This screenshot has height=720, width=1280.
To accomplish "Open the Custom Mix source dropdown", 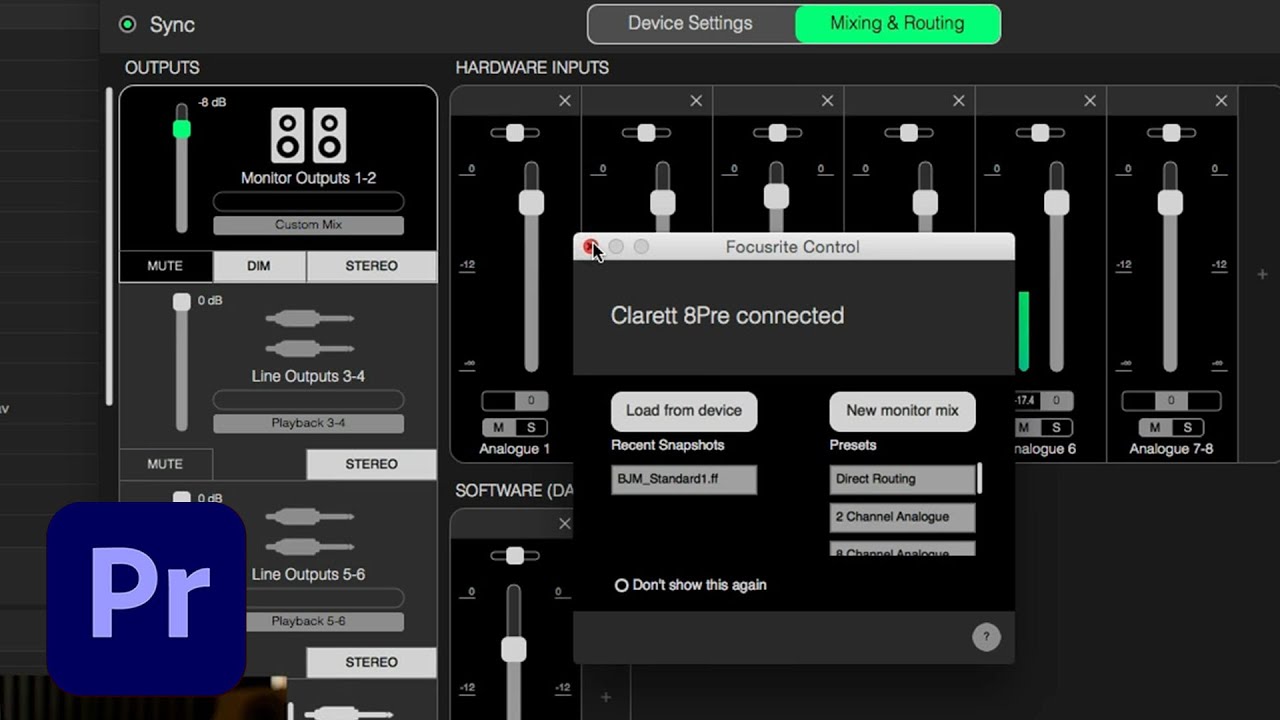I will point(308,225).
